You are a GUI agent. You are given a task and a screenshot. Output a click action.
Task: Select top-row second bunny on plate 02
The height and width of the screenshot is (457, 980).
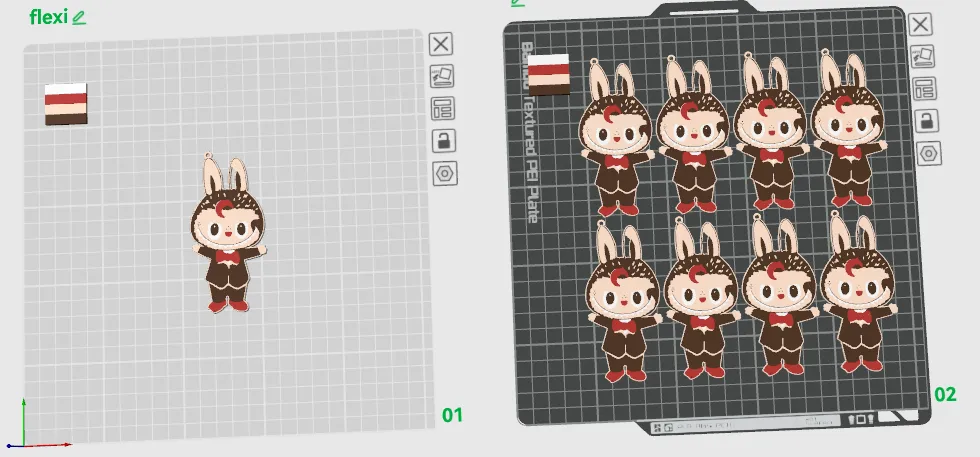tap(694, 134)
